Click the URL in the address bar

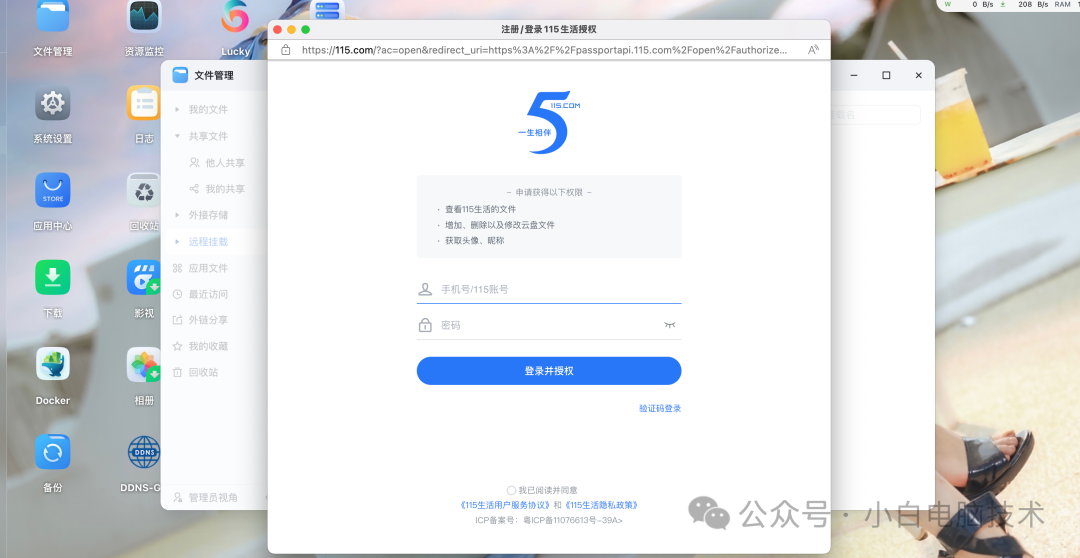coord(544,50)
